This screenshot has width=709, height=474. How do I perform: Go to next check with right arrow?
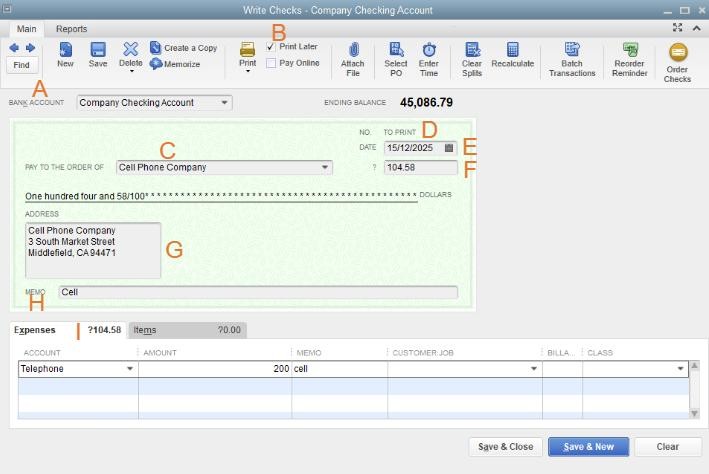(30, 47)
